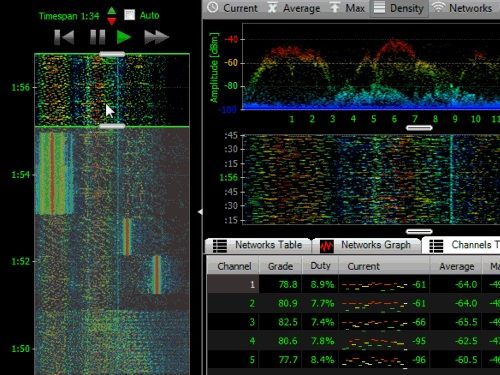
Task: Click the 1:52 timeline marker
Action: coord(20,261)
